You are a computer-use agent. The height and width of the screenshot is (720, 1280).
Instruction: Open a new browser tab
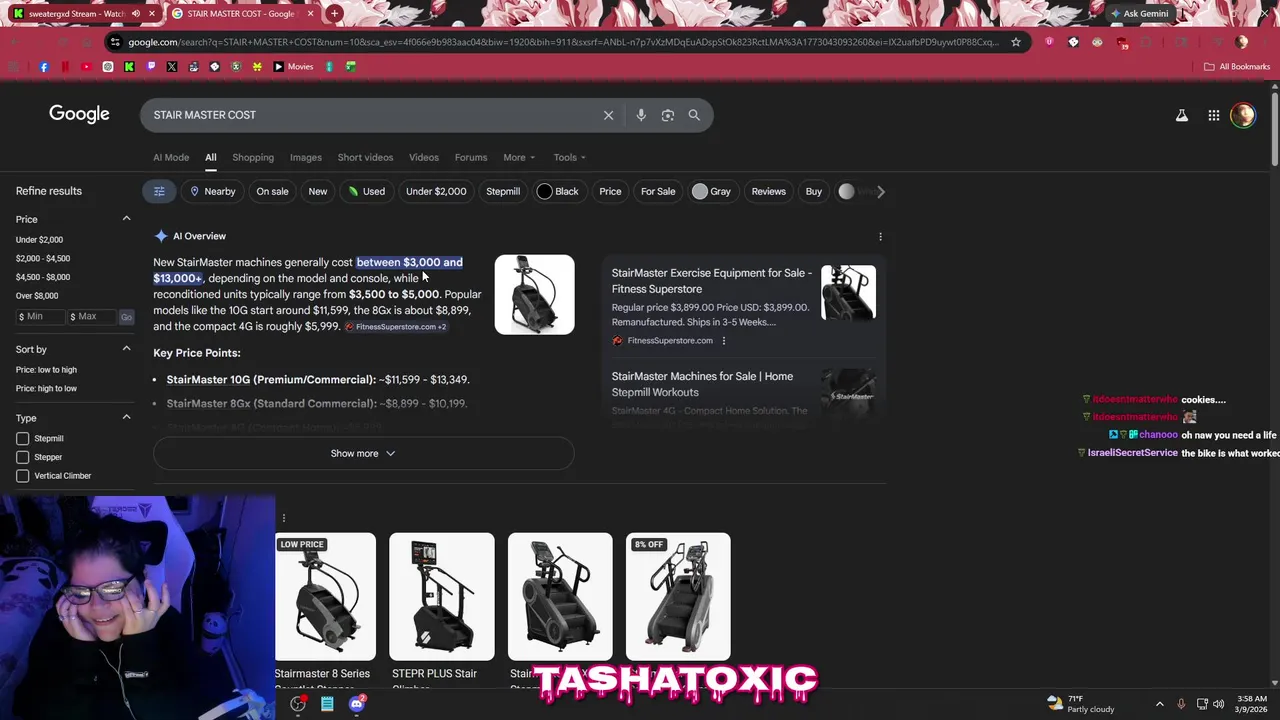(335, 14)
